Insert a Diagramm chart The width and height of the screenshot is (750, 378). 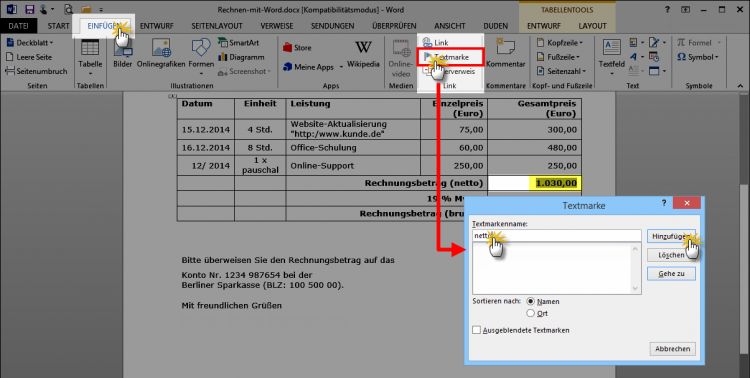pyautogui.click(x=241, y=57)
